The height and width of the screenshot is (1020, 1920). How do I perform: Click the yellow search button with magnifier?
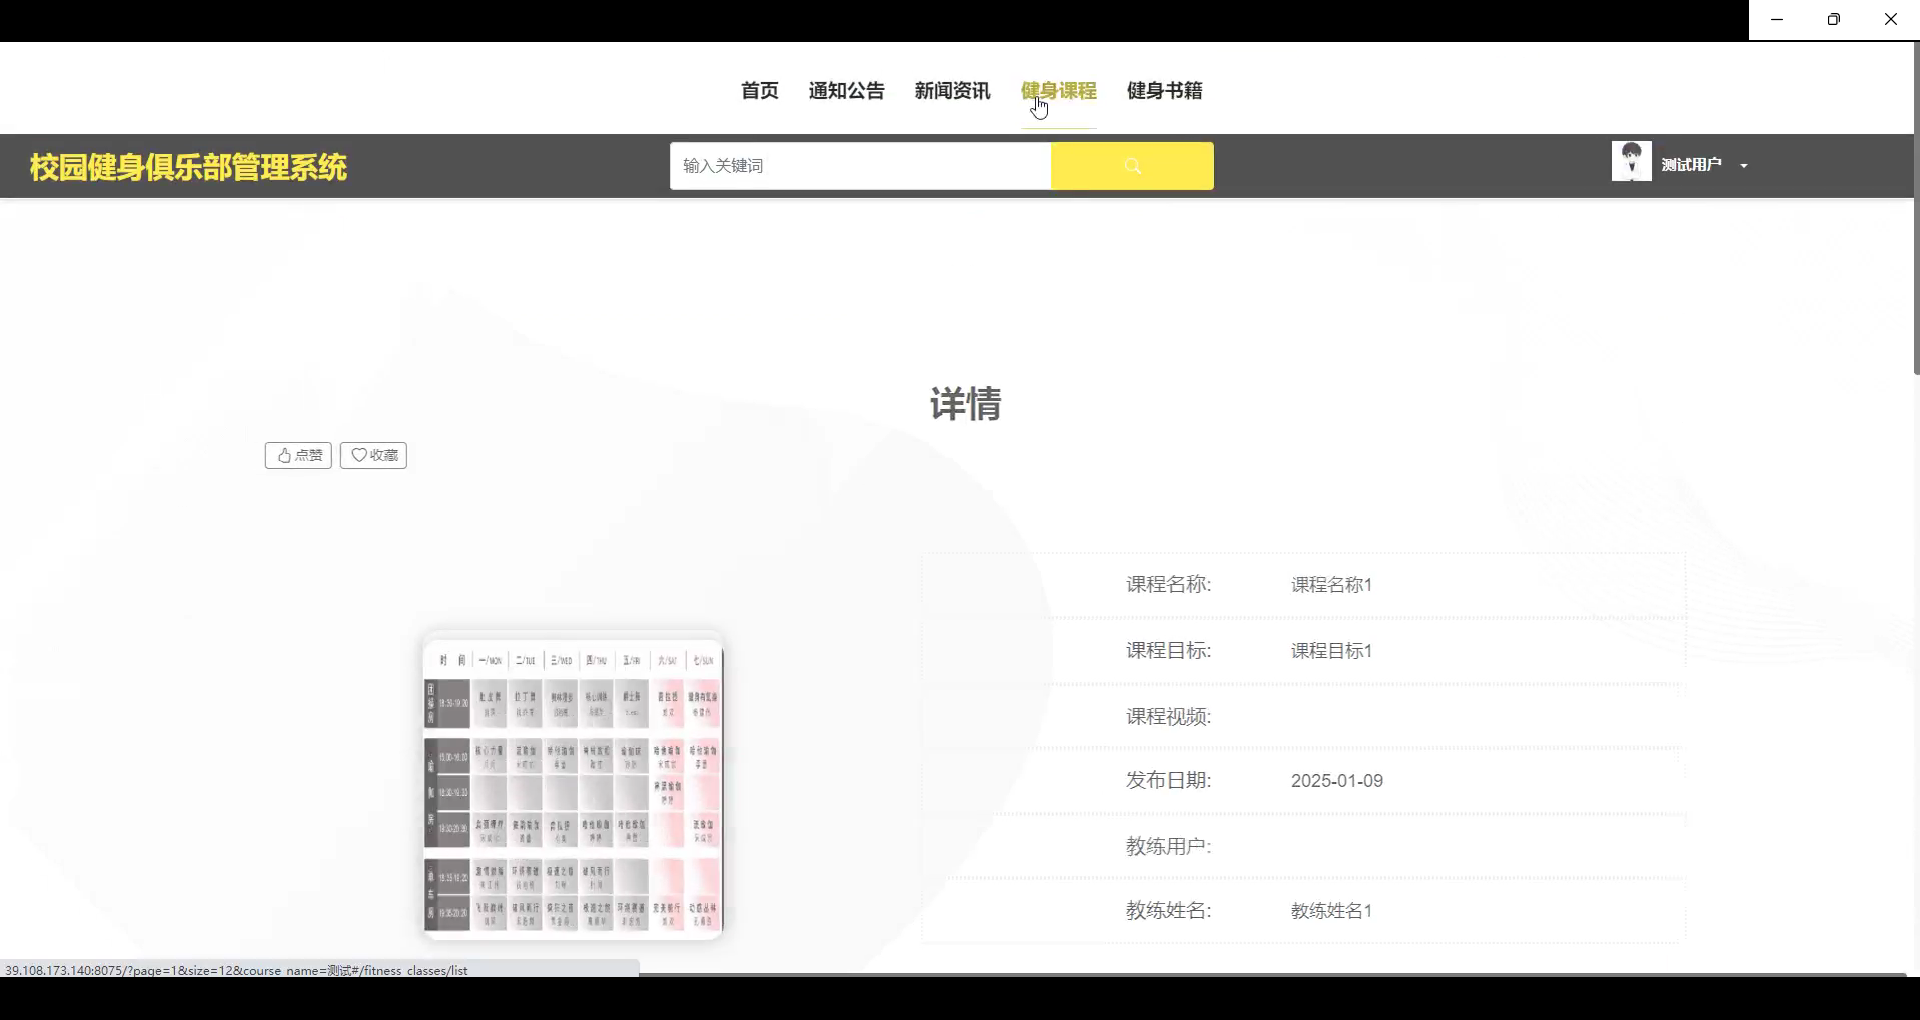tap(1132, 166)
